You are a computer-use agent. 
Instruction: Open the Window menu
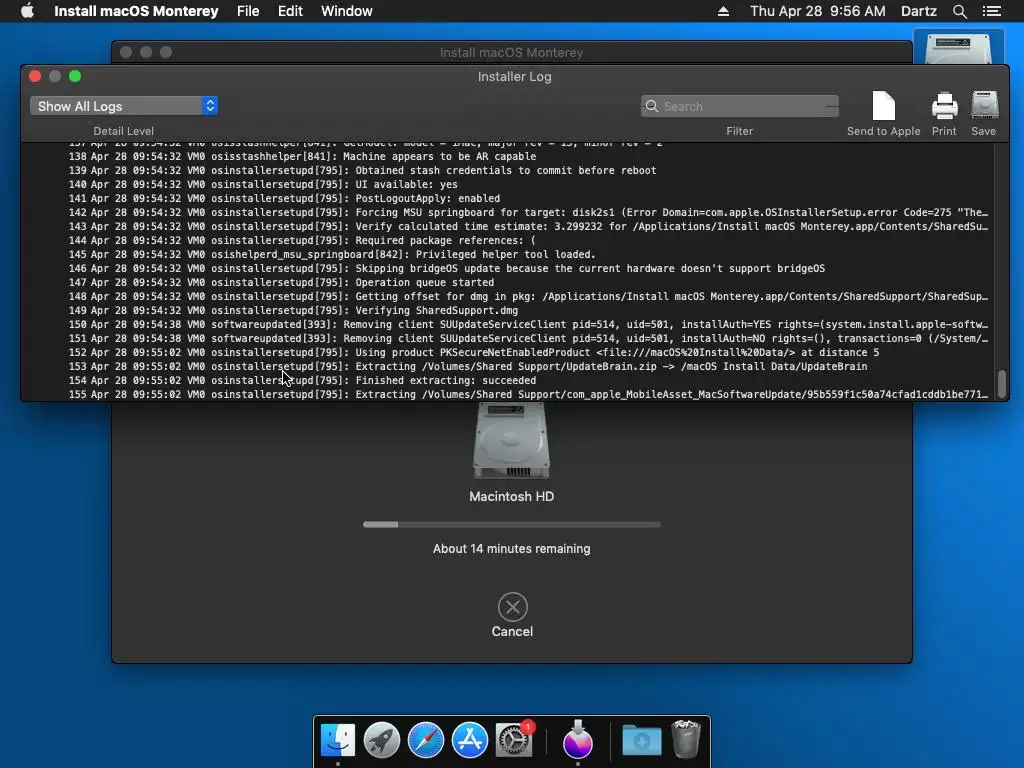coord(347,11)
